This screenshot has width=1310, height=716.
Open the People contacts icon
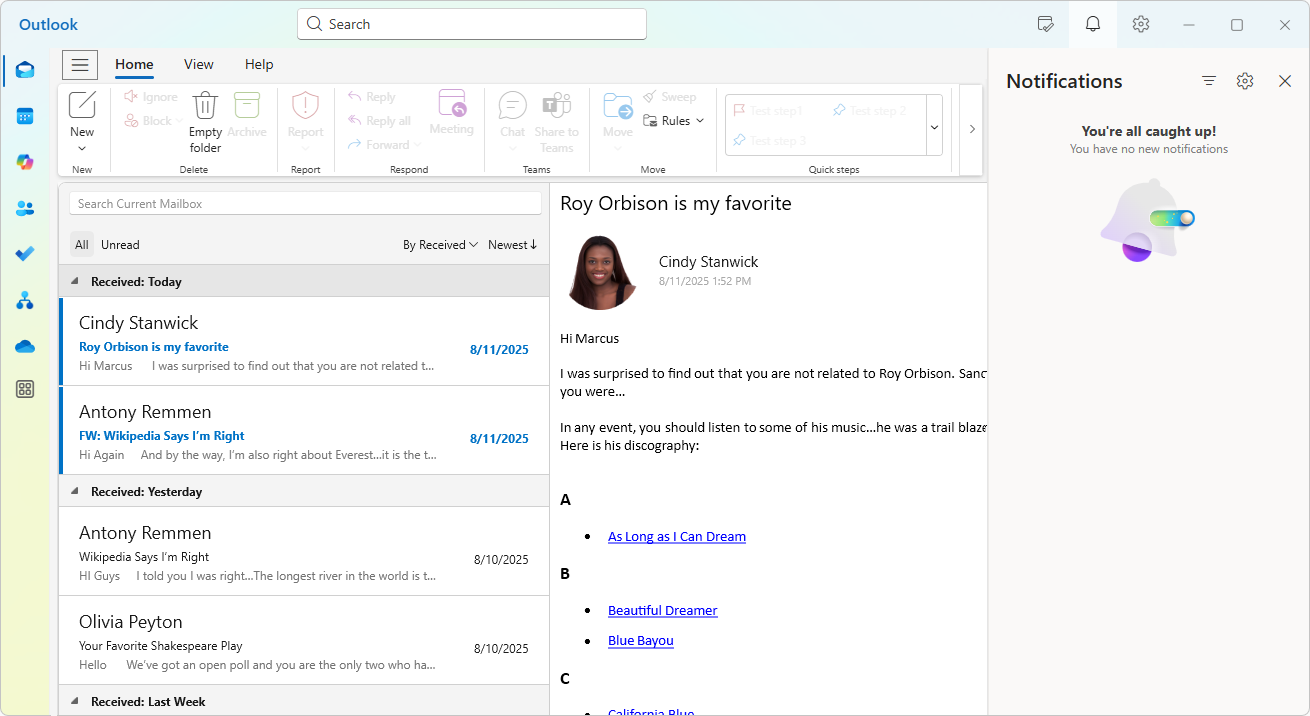coord(25,208)
